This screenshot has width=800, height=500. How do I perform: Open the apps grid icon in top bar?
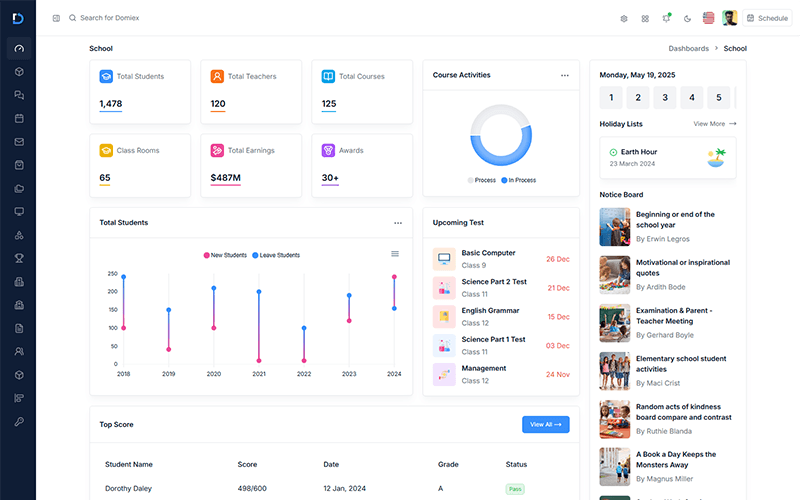coord(645,18)
